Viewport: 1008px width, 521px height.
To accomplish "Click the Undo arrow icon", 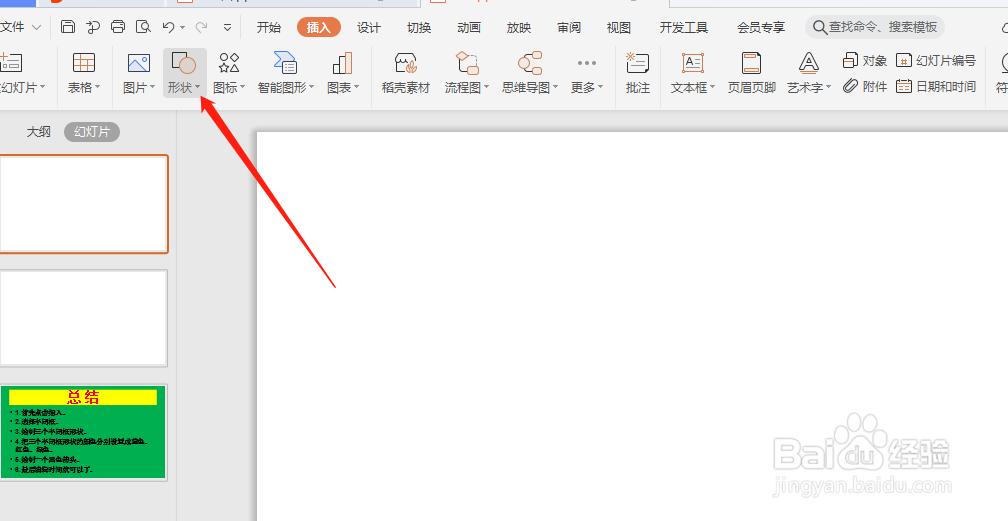I will pyautogui.click(x=168, y=27).
